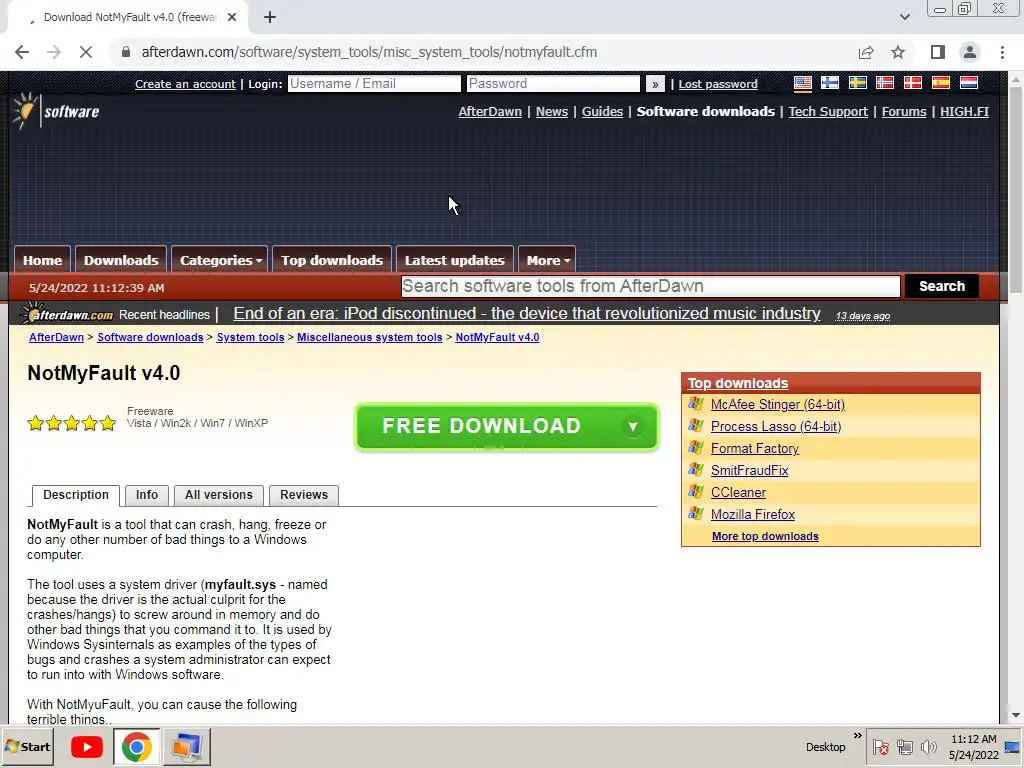Click the icon beside CCleaner
Viewport: 1024px width, 768px height.
[x=696, y=492]
